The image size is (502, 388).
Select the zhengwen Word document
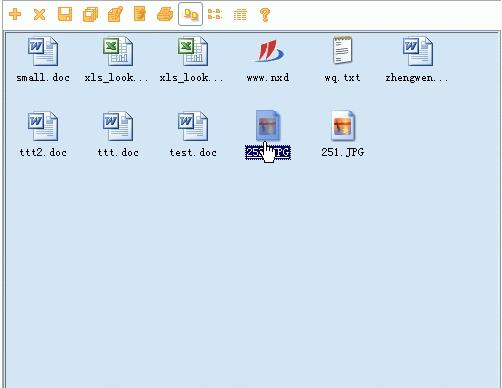coord(417,60)
